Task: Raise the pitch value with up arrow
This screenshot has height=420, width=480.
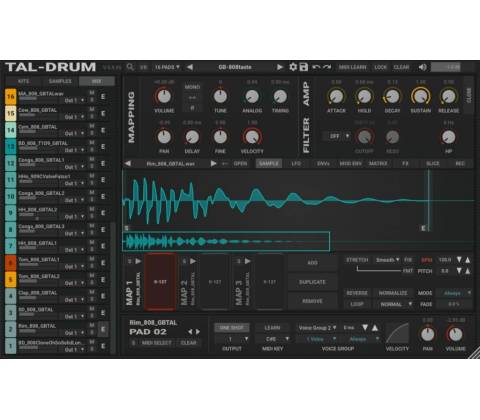Action: [468, 271]
